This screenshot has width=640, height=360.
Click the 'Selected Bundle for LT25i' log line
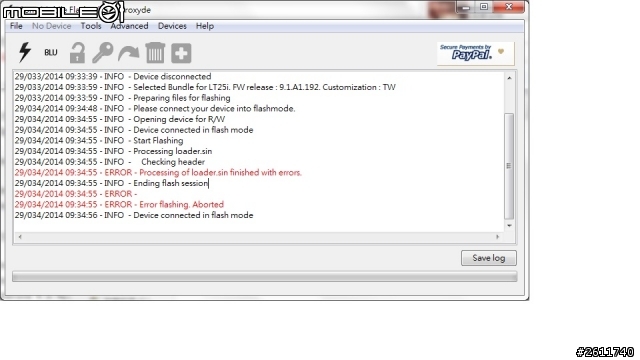(x=205, y=87)
